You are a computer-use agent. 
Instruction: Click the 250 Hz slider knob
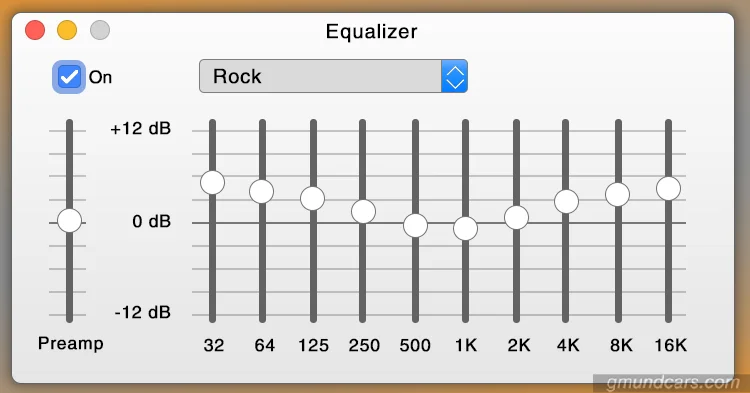(x=364, y=211)
